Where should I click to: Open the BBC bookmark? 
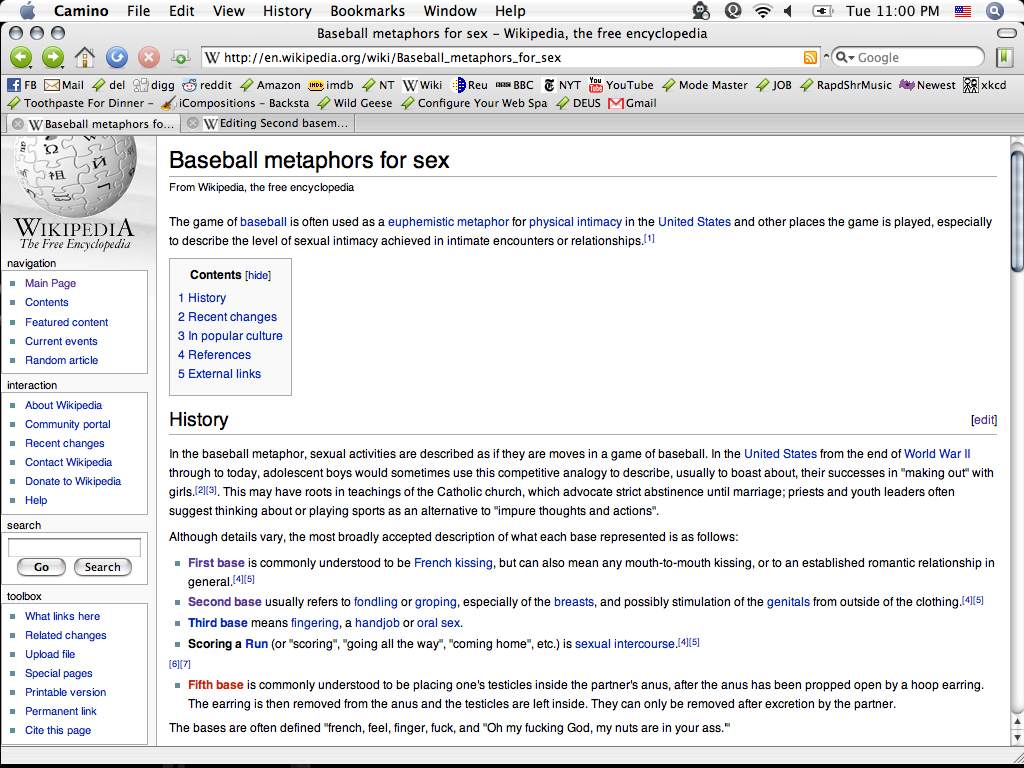pyautogui.click(x=515, y=85)
